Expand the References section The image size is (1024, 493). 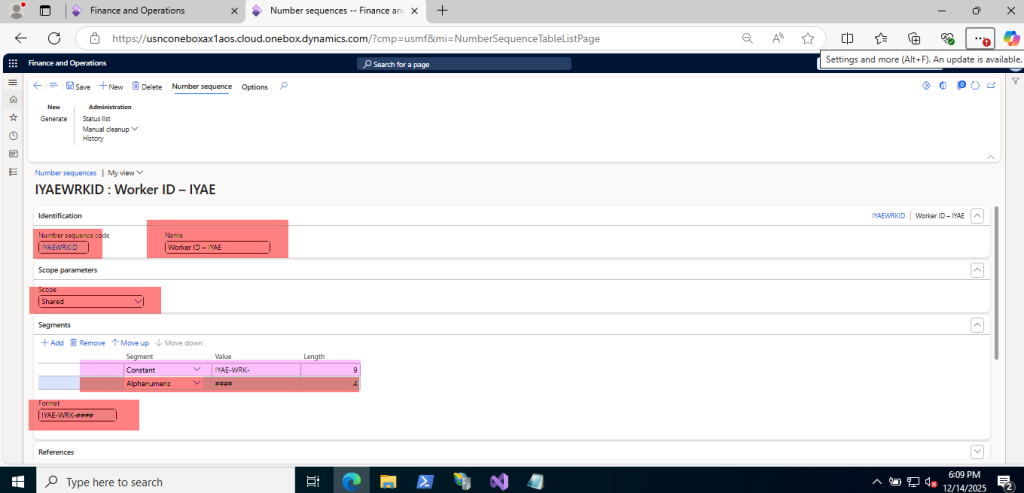977,452
